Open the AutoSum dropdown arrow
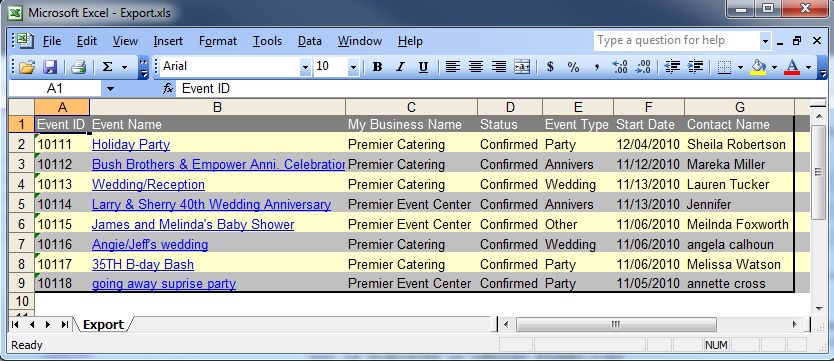Viewport: 834px width, 361px height. tap(124, 67)
